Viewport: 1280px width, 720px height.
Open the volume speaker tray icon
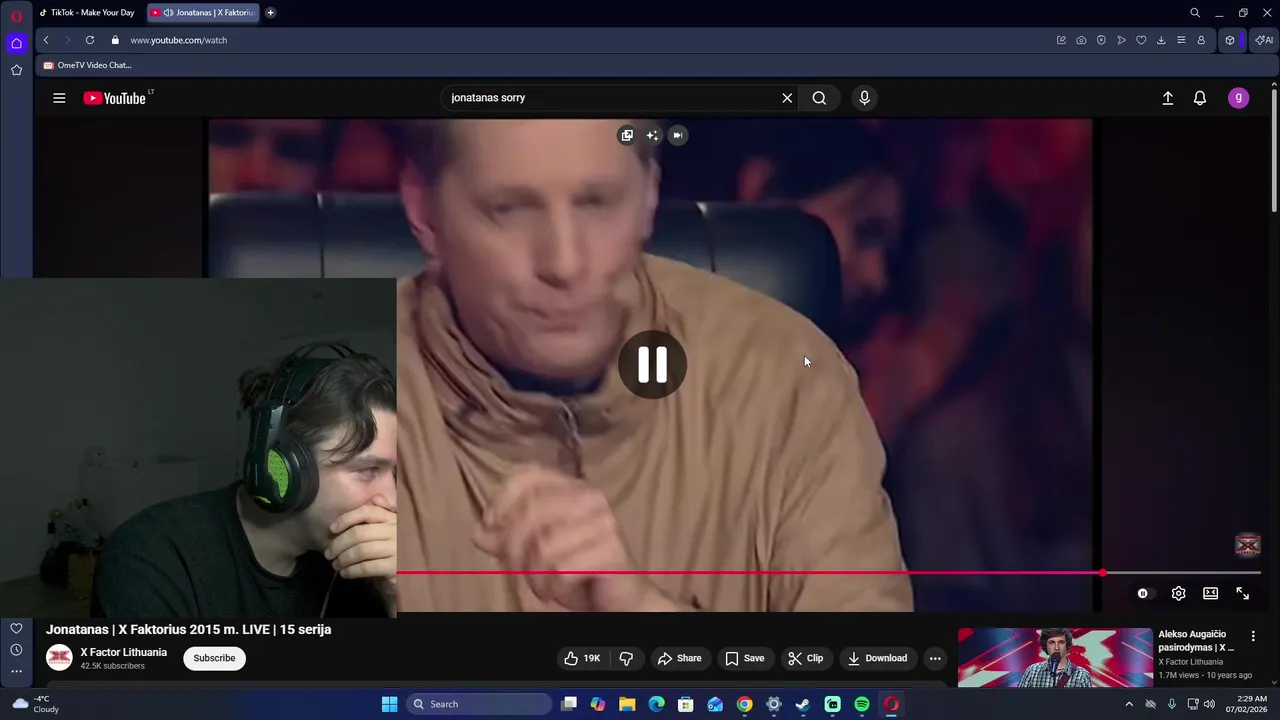coord(1209,704)
